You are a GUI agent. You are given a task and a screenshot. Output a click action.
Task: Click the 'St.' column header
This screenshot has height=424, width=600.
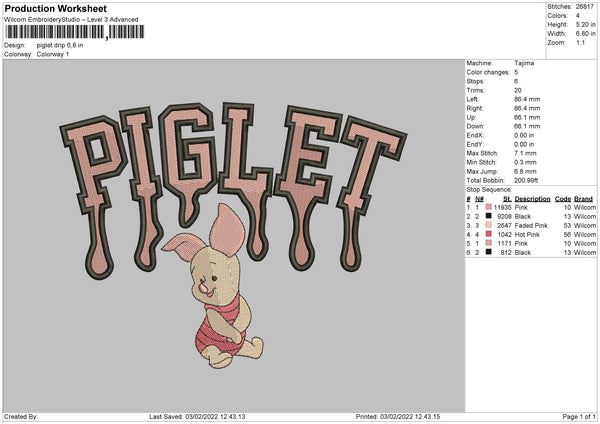coord(507,199)
